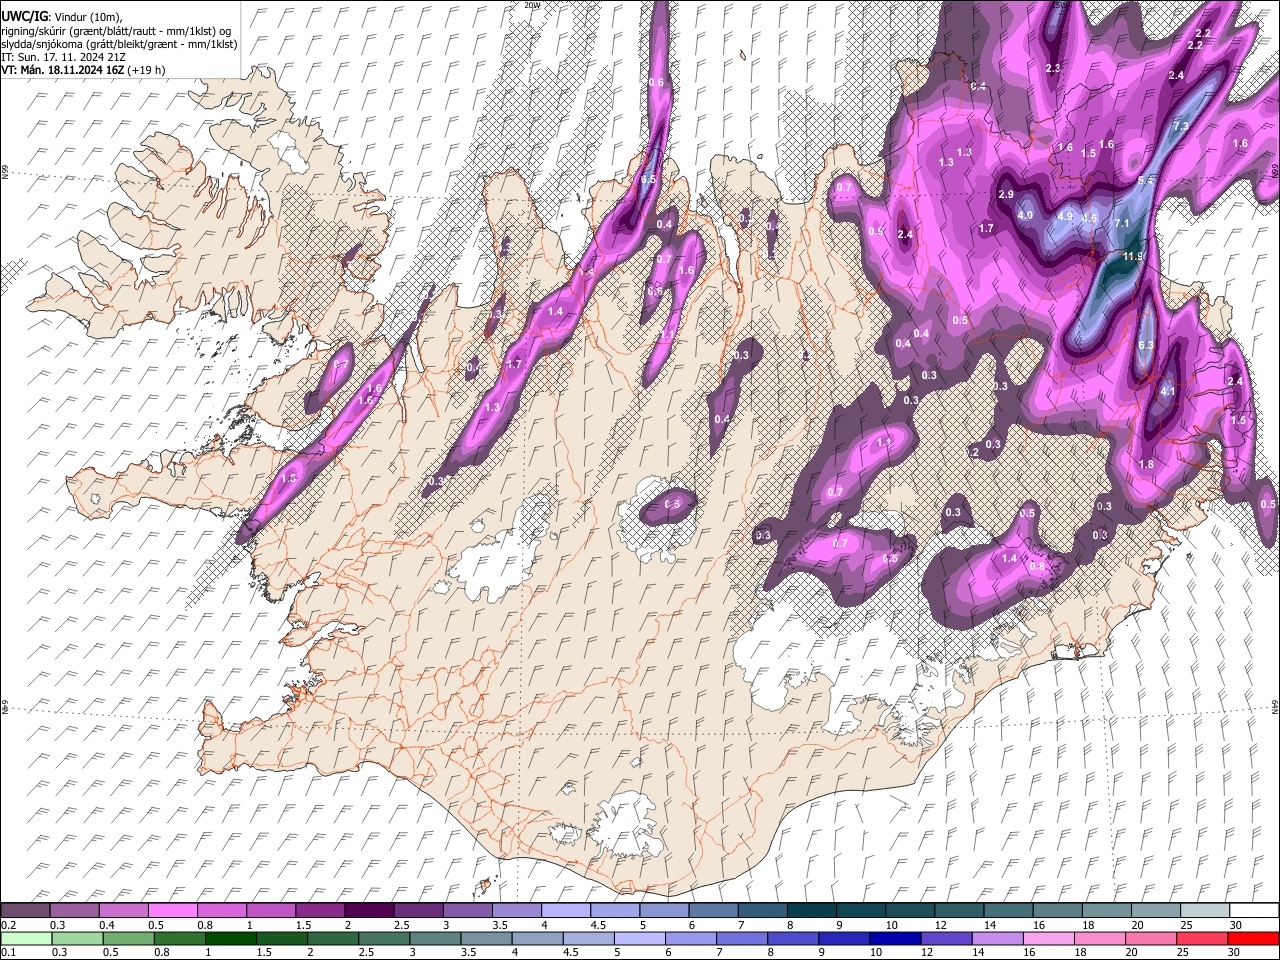Click the '0.1' label on the rain legend
The width and height of the screenshot is (1280, 960).
8,952
